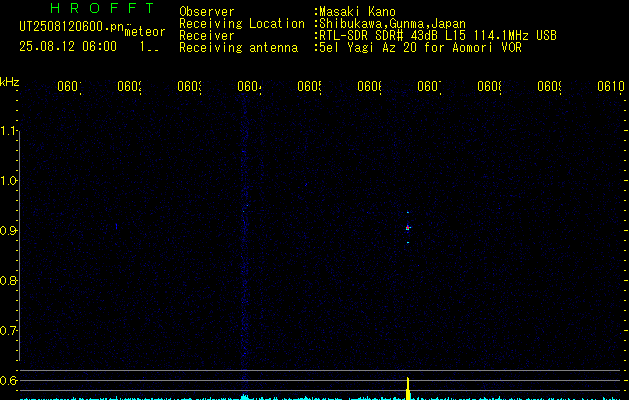Click the 1.0 frequency axis label
This screenshot has height=400, width=629.
coord(9,181)
